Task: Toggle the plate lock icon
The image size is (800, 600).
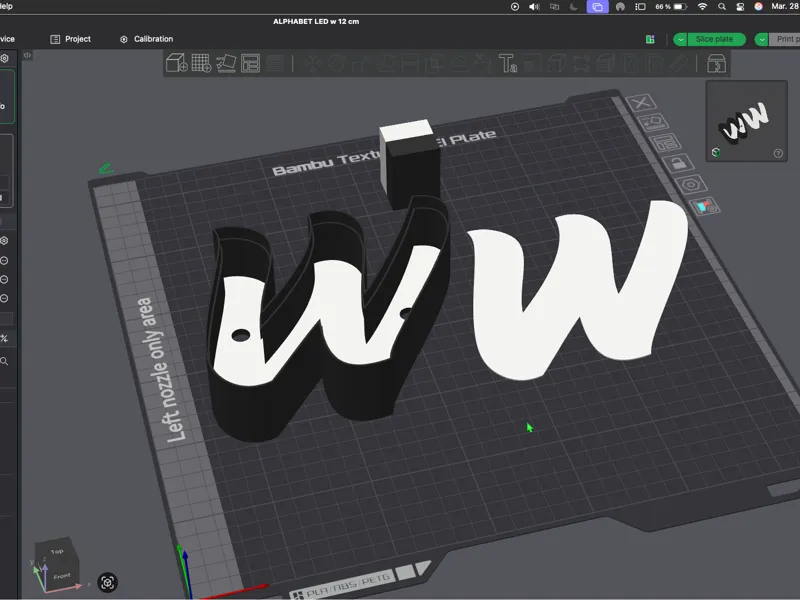Action: 678,163
